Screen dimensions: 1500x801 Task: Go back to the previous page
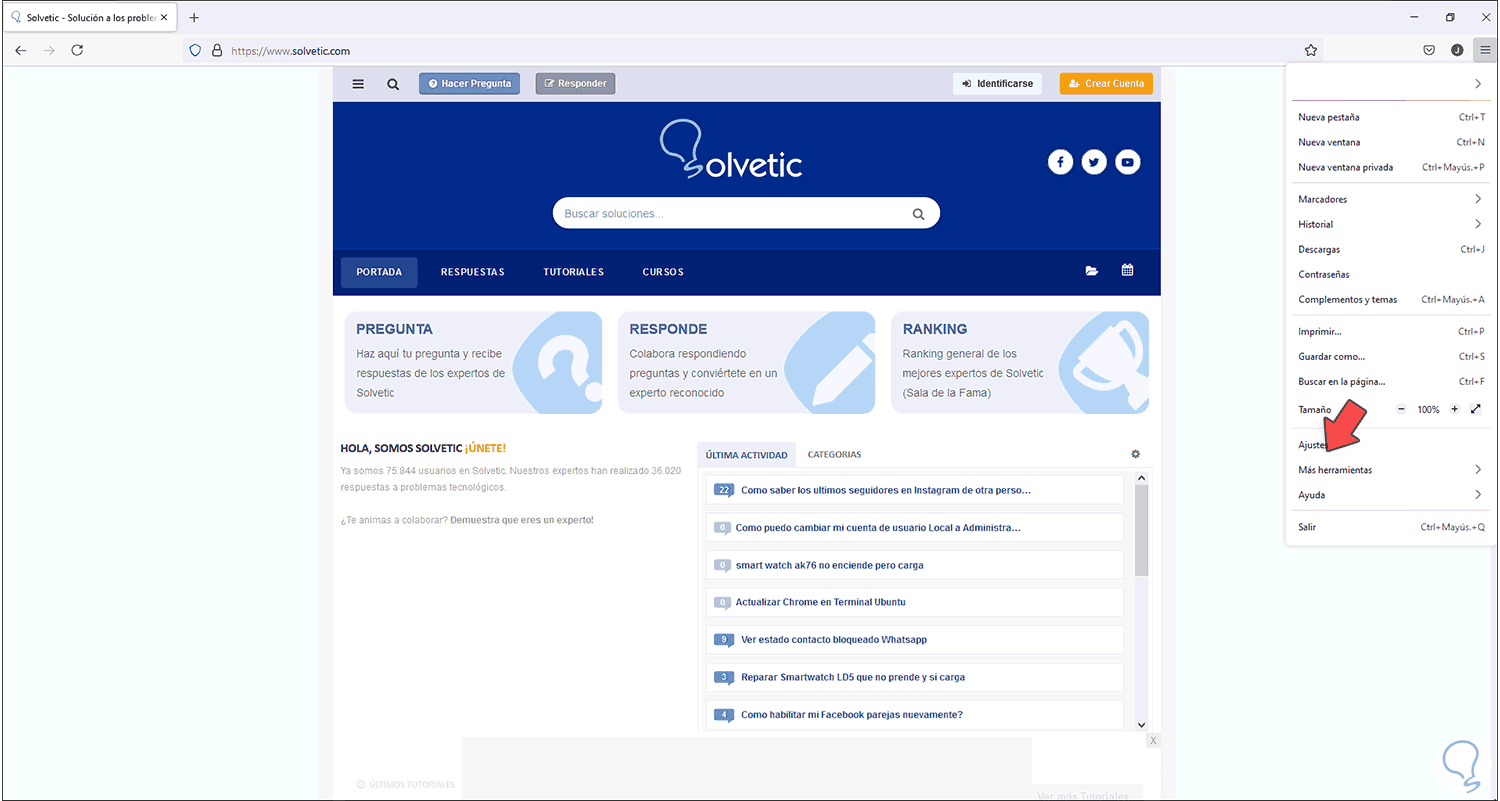point(21,50)
